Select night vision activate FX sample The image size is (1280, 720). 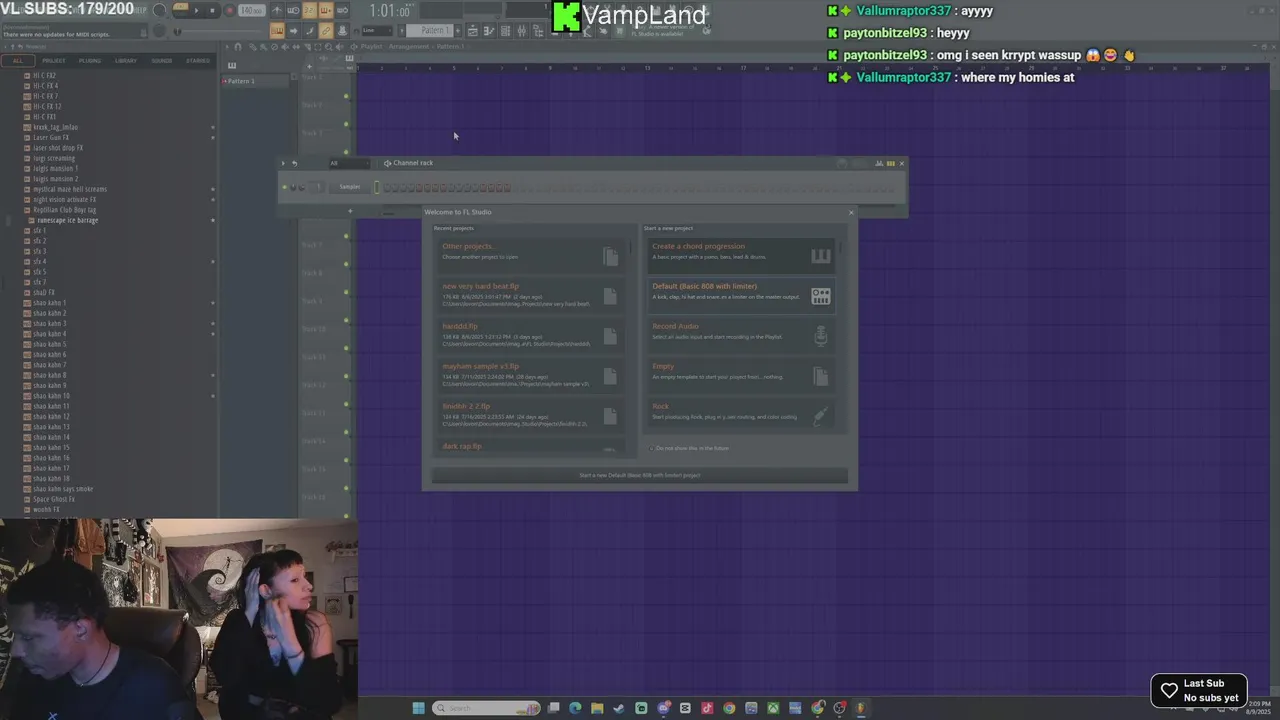click(64, 199)
